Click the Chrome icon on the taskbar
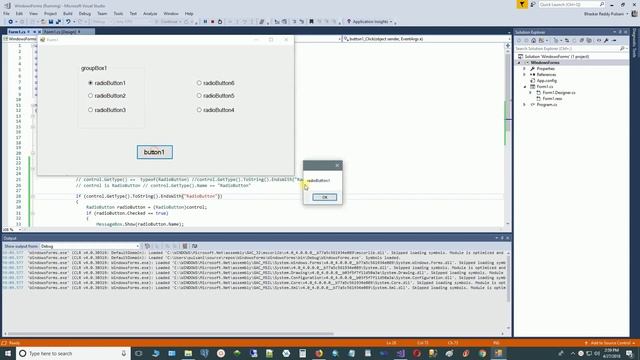Screen dimensions: 640x360 (482, 353)
